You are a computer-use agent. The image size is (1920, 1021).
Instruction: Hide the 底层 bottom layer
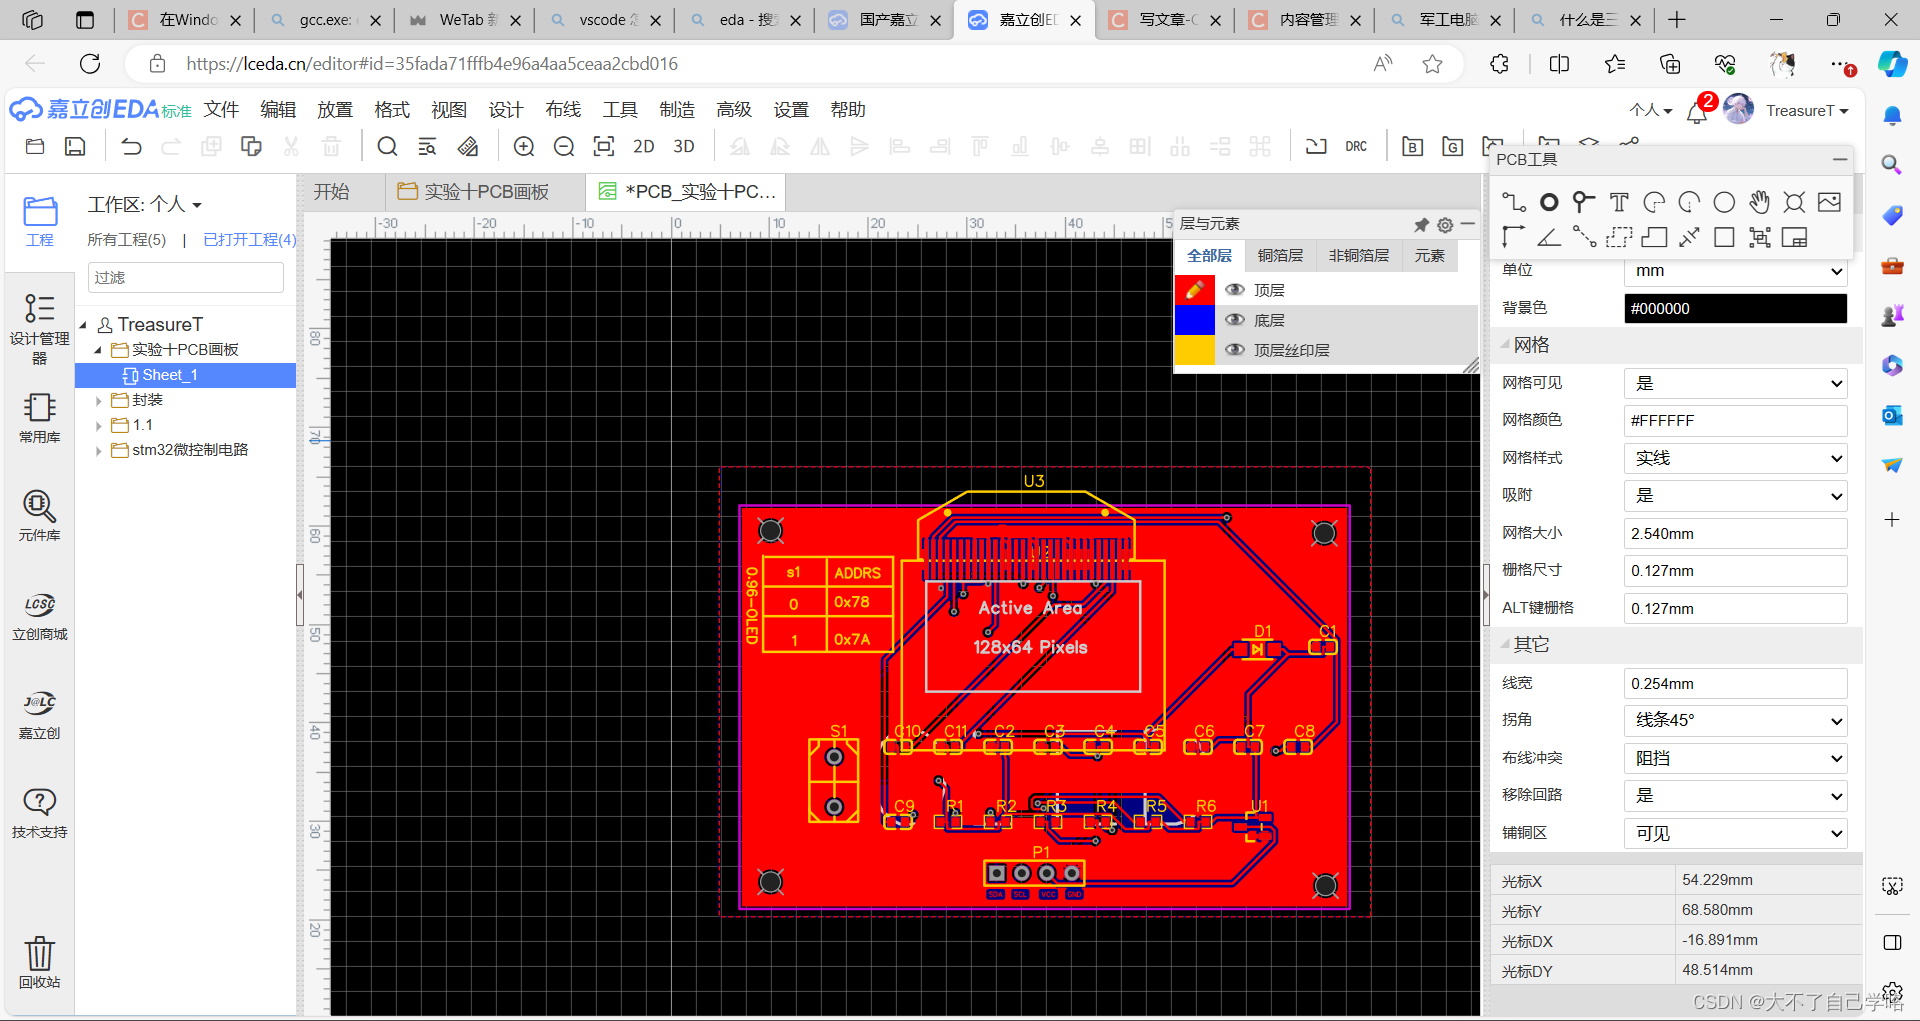(1236, 320)
